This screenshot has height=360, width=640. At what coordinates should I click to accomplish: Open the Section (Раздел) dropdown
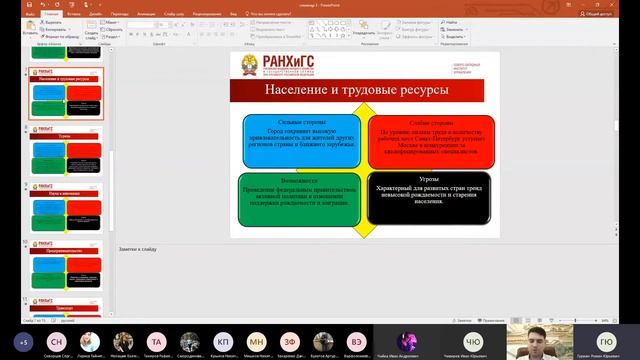110,37
